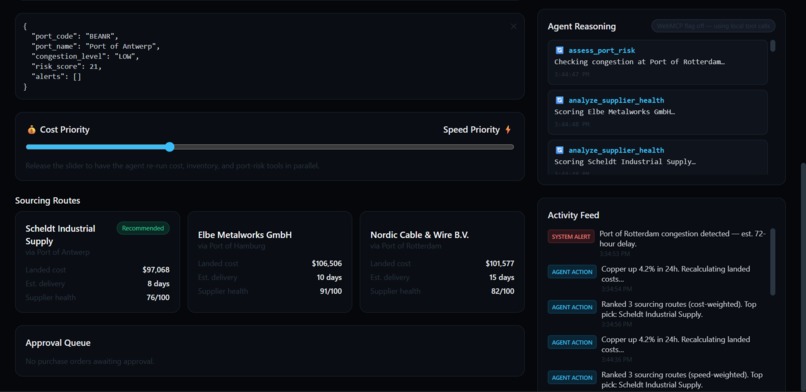
Task: Click the Agent Reasoning panel scrollbar
Action: tap(773, 46)
